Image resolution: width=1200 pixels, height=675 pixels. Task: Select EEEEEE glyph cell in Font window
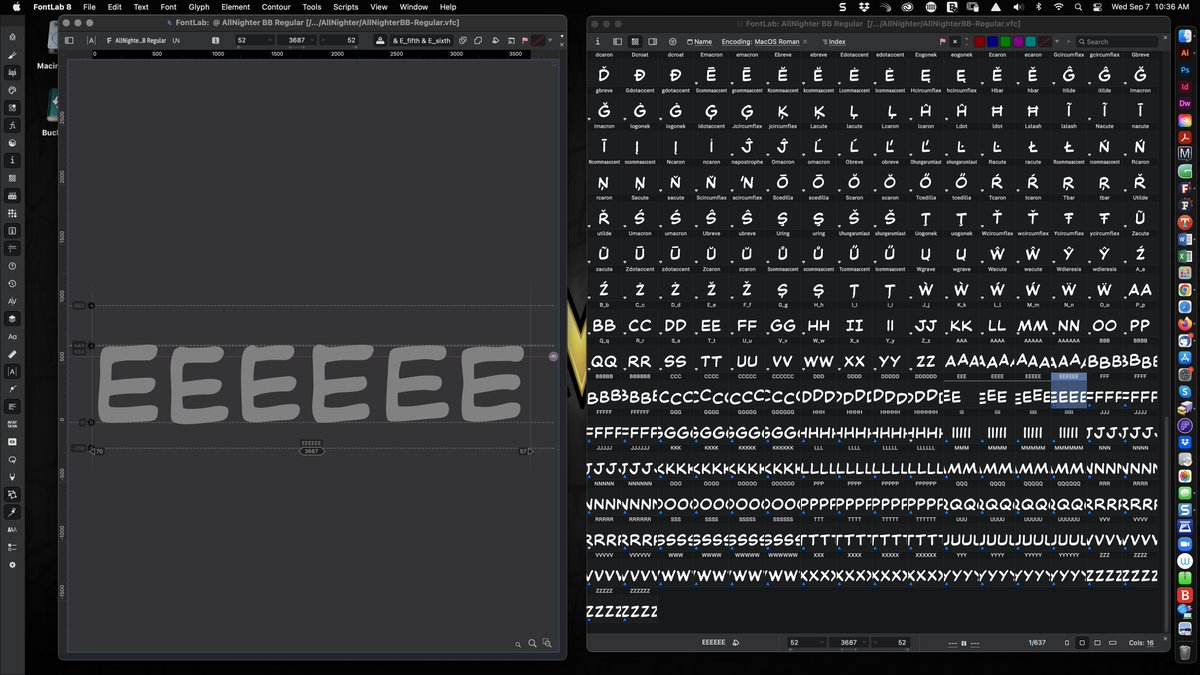coord(1069,390)
